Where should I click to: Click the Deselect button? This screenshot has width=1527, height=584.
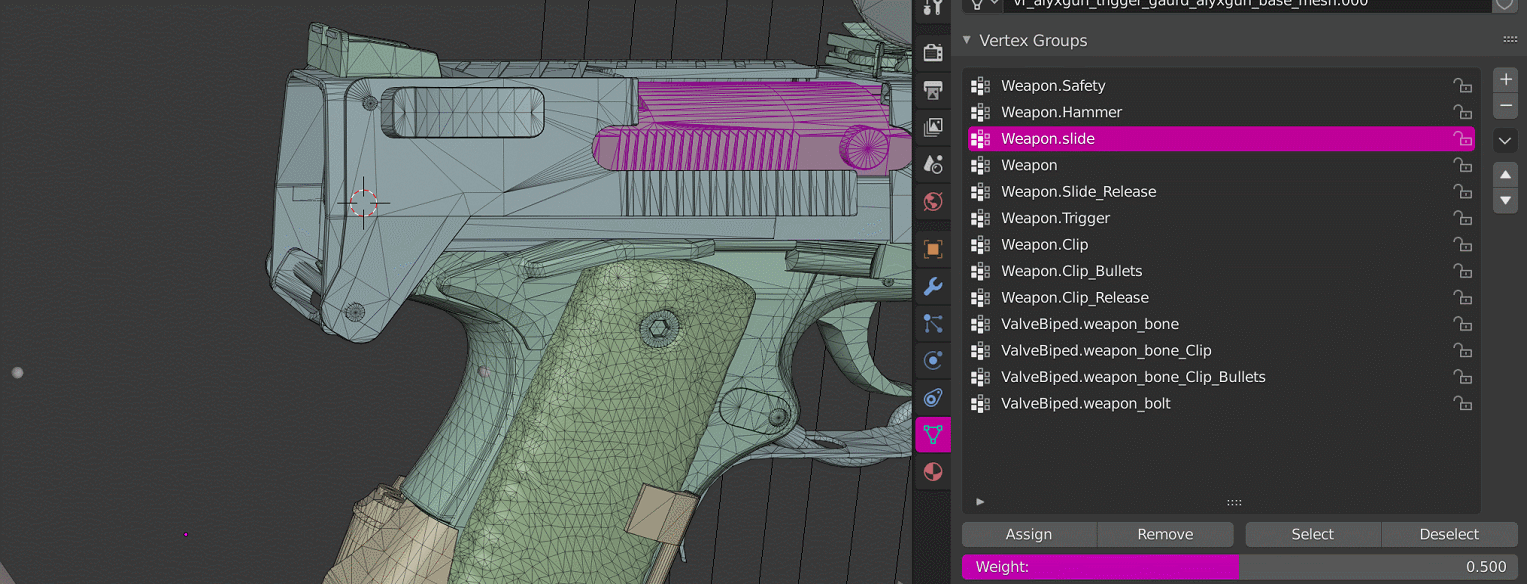point(1449,534)
